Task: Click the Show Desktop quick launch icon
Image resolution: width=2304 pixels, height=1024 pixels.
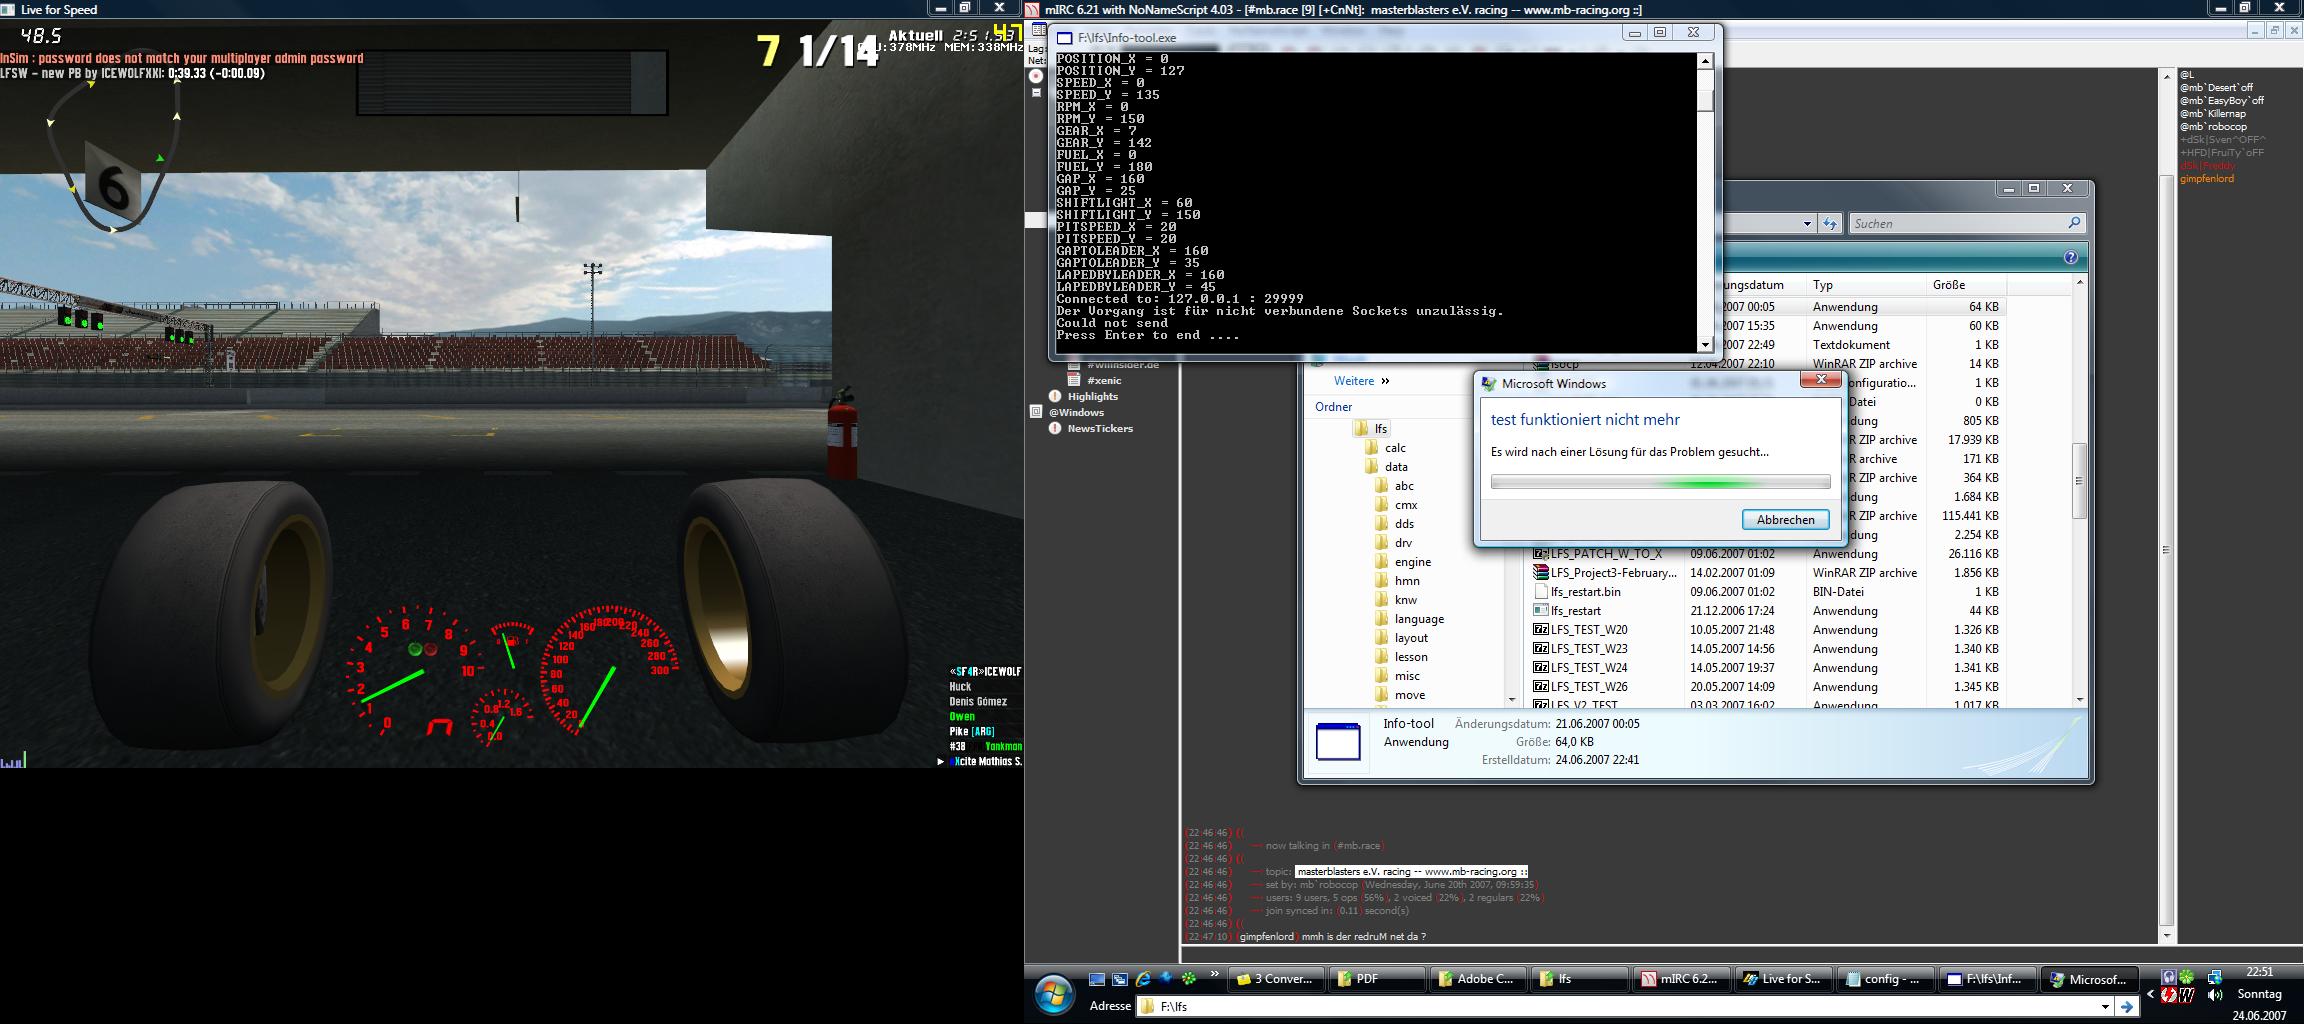Action: click(x=1097, y=979)
